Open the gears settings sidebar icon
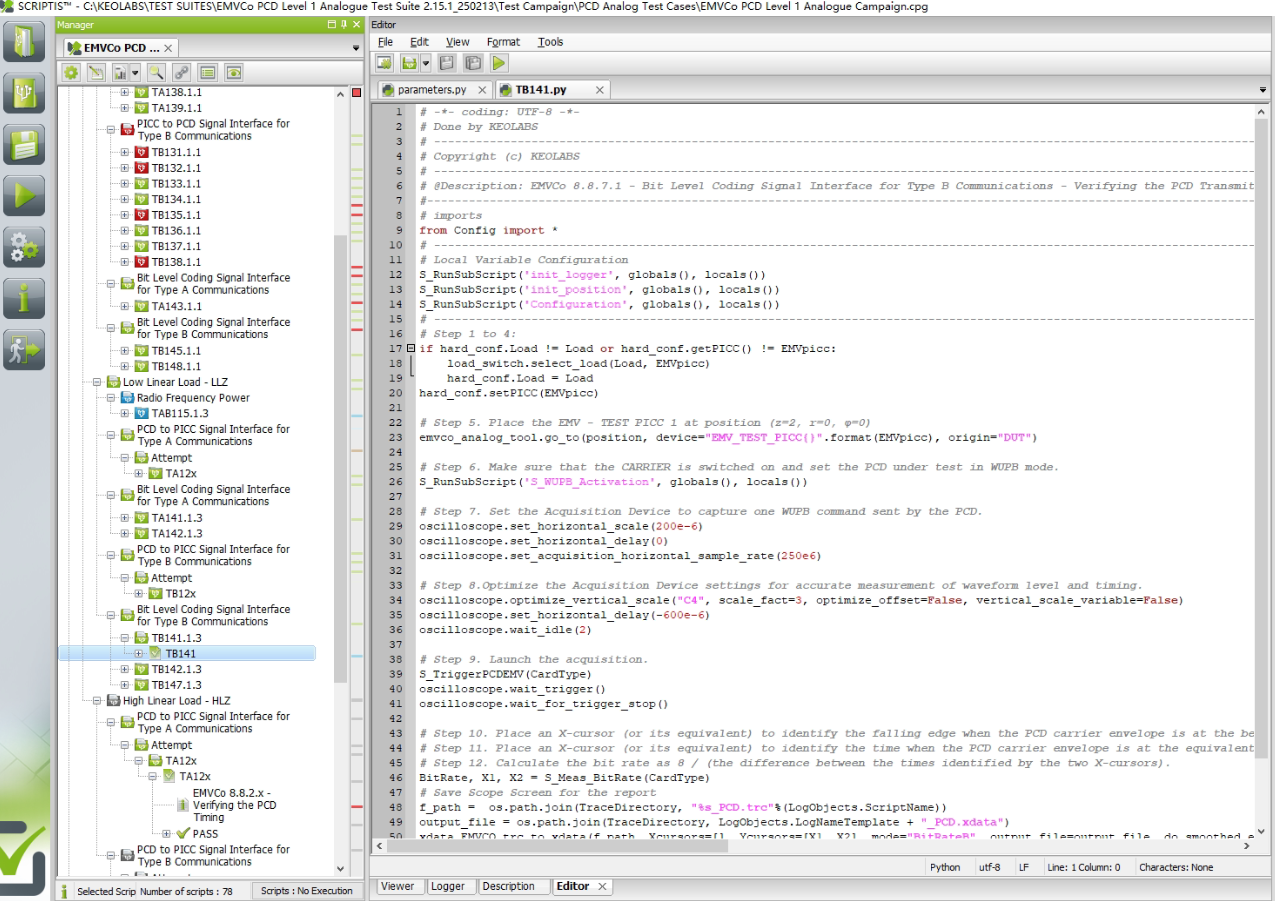The height and width of the screenshot is (901, 1275). tap(25, 246)
